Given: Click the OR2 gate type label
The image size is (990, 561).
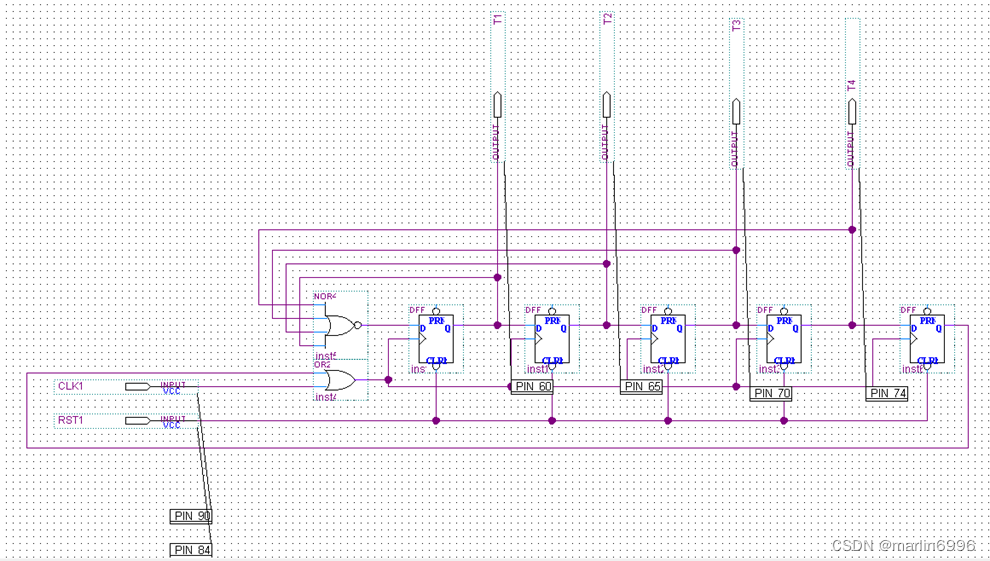Looking at the screenshot, I should (x=323, y=365).
